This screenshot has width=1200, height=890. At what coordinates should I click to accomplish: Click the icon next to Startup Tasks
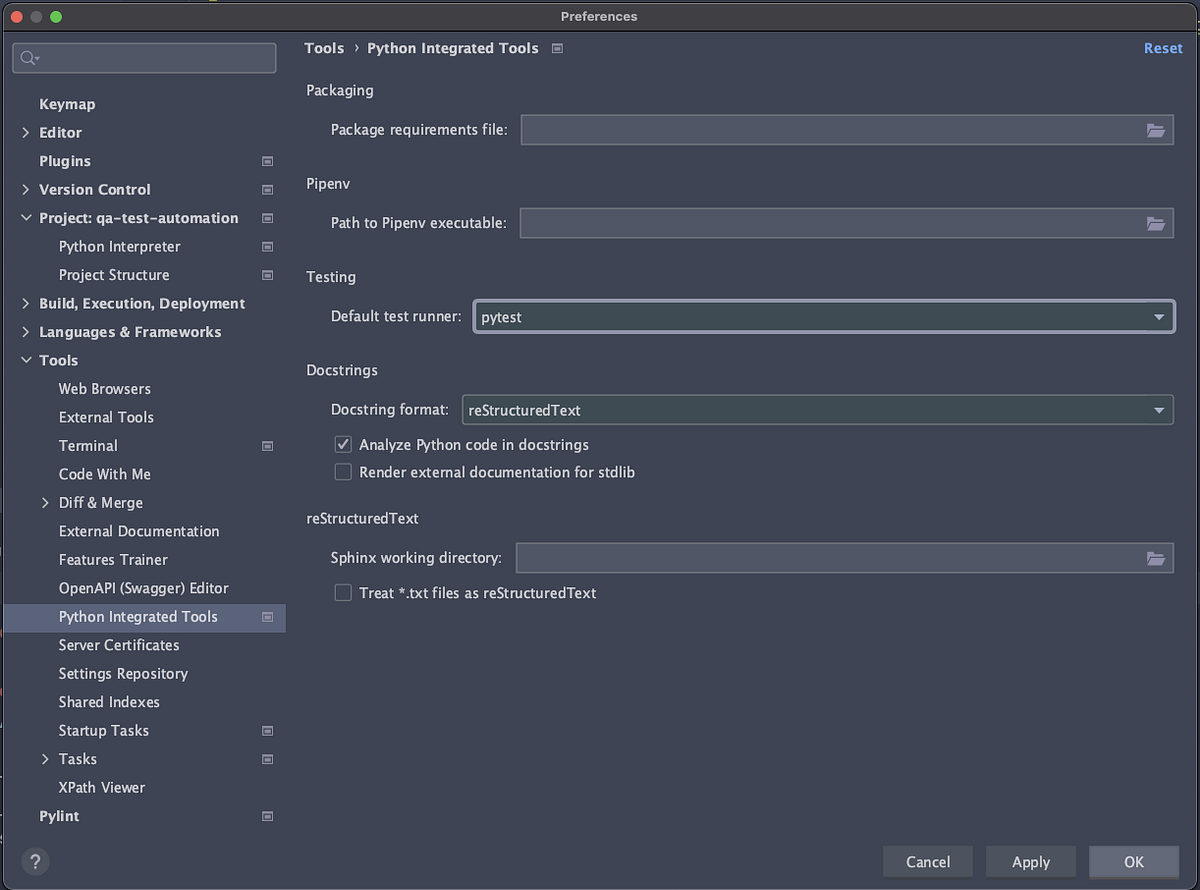(267, 730)
